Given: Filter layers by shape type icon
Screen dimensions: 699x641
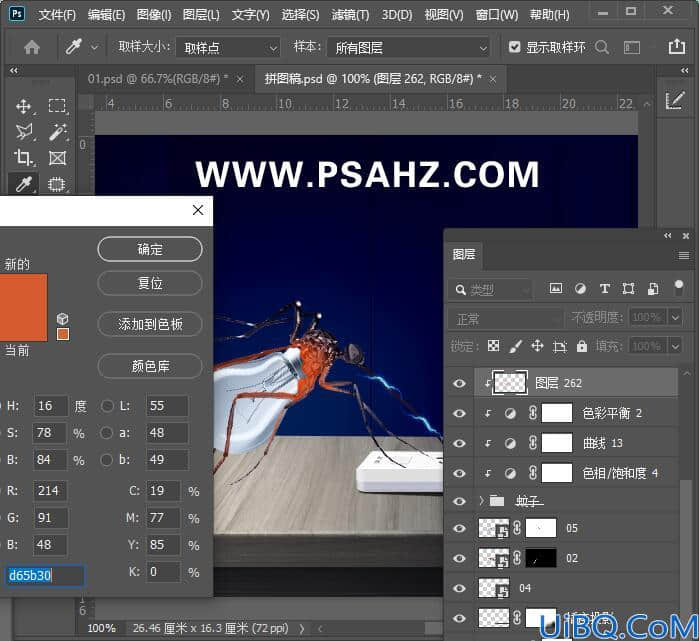Looking at the screenshot, I should [x=629, y=288].
